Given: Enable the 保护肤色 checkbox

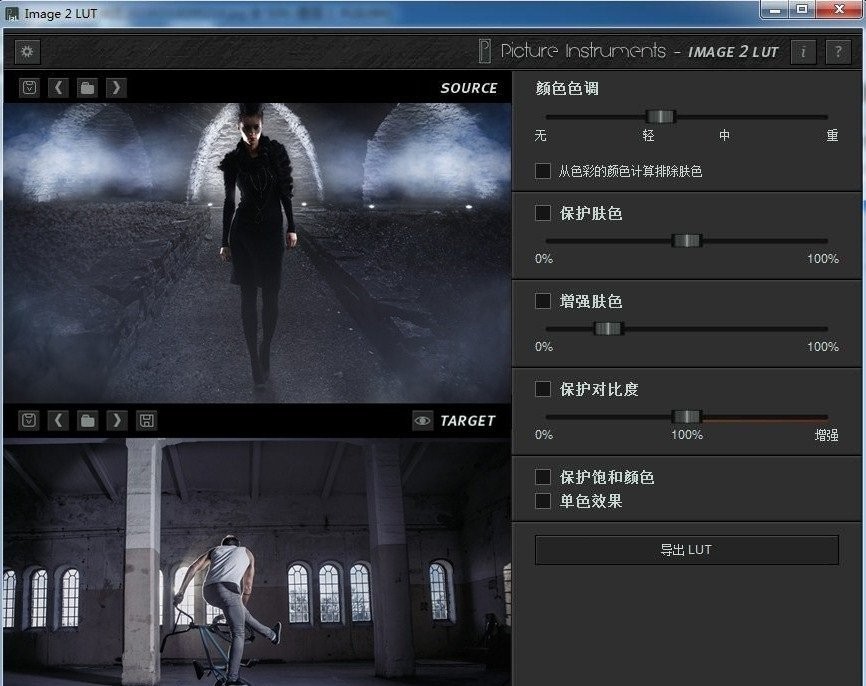Looking at the screenshot, I should 543,213.
